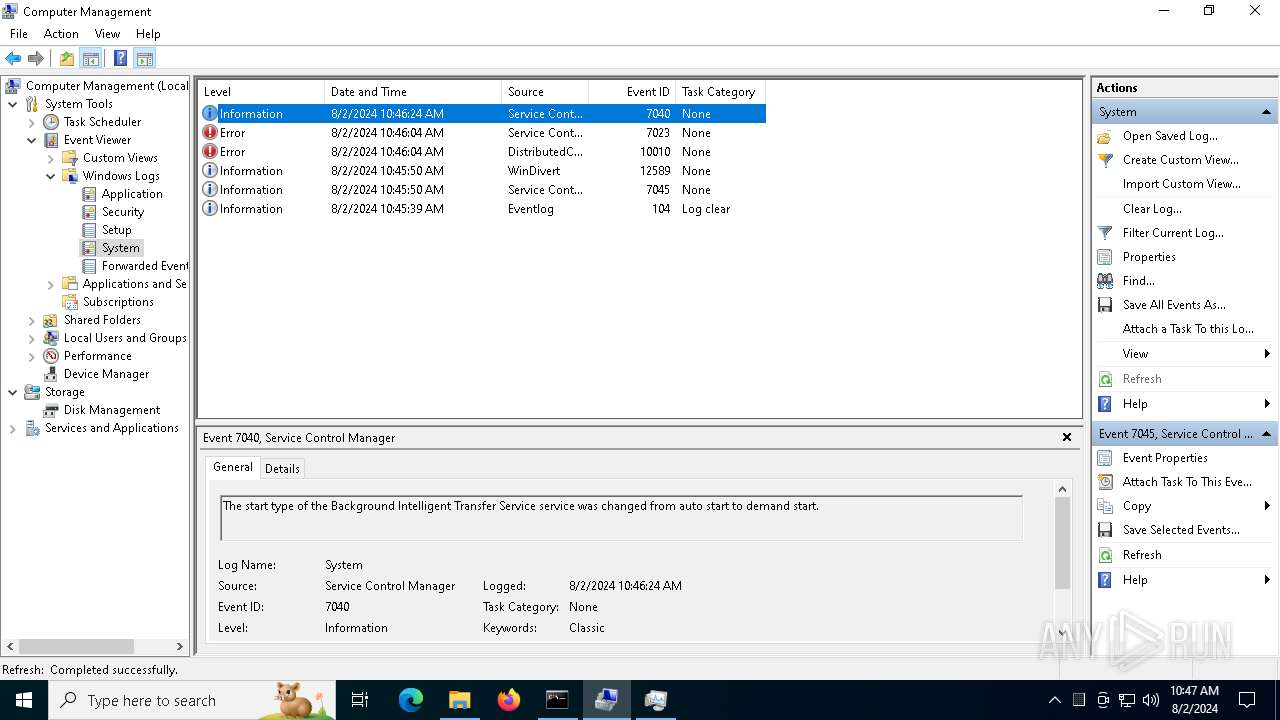Switch to the General tab
This screenshot has width=1280, height=720.
pos(232,467)
